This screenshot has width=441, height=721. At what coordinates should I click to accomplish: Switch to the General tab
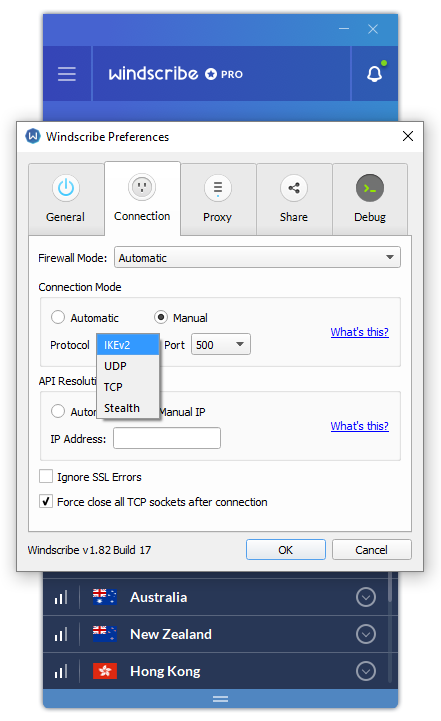pos(66,199)
